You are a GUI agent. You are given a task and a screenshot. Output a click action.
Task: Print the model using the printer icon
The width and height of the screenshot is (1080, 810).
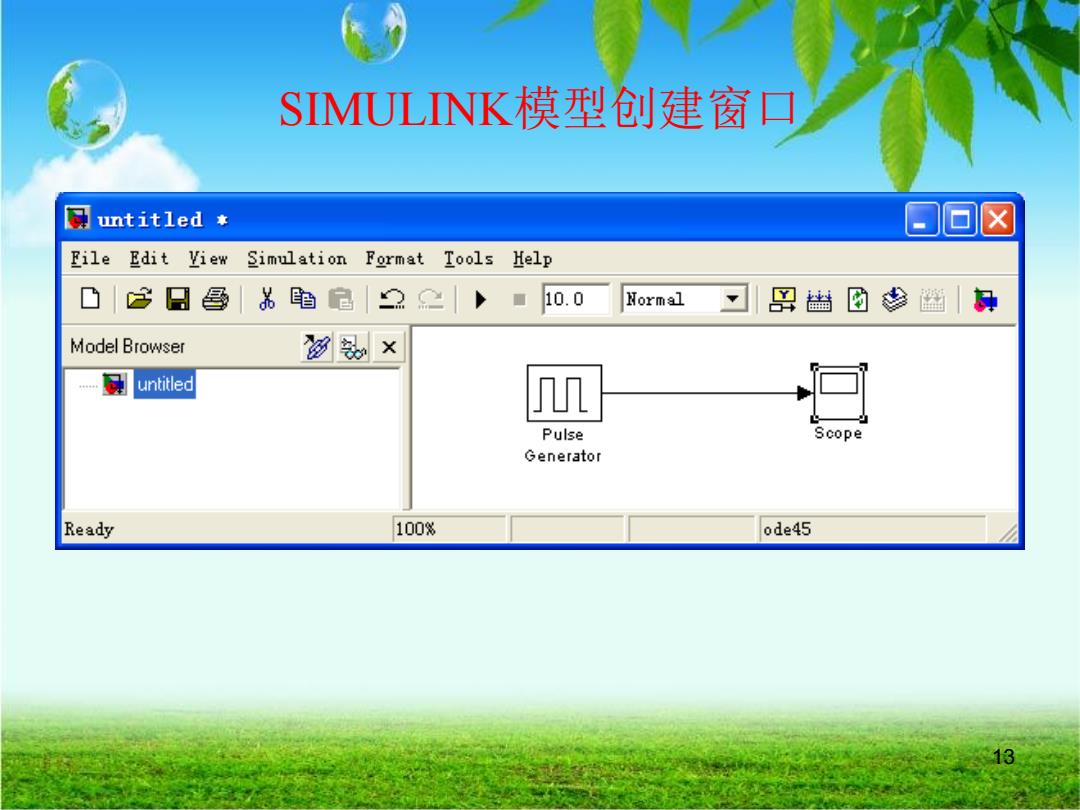216,299
